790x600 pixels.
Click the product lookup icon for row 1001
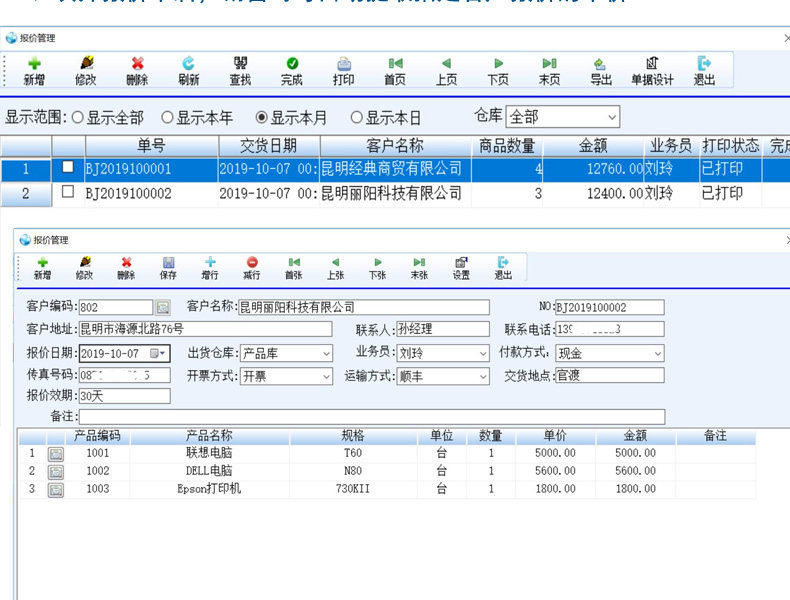(56, 454)
